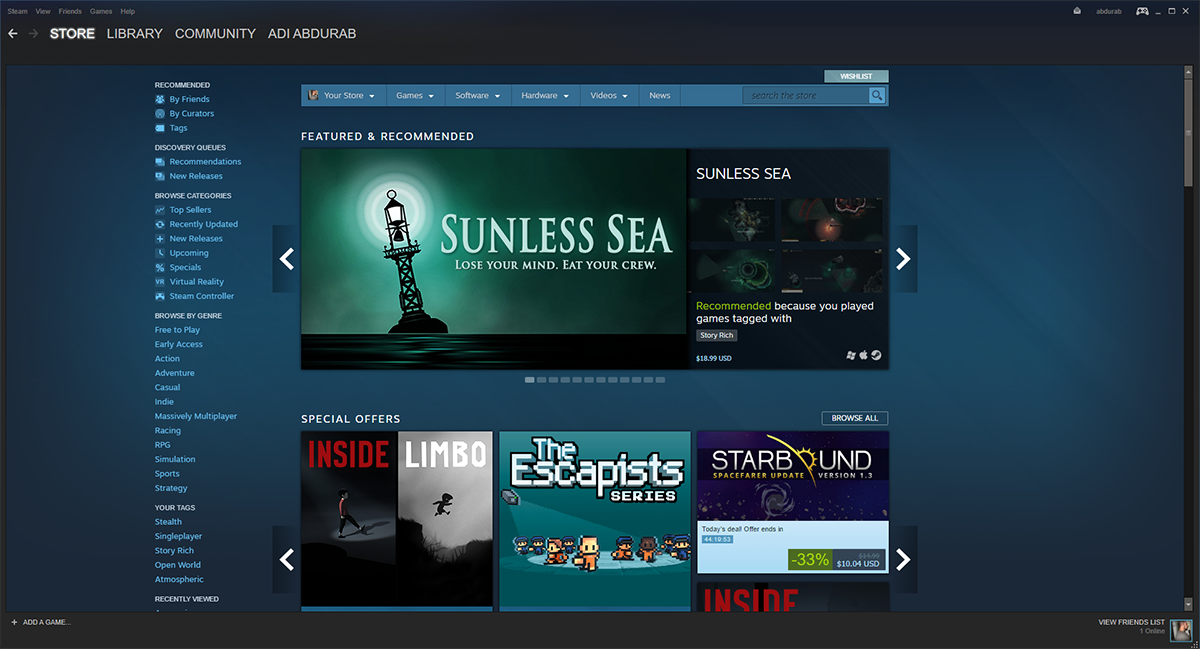Click the By Friends group icon
The height and width of the screenshot is (649, 1200).
(x=160, y=99)
